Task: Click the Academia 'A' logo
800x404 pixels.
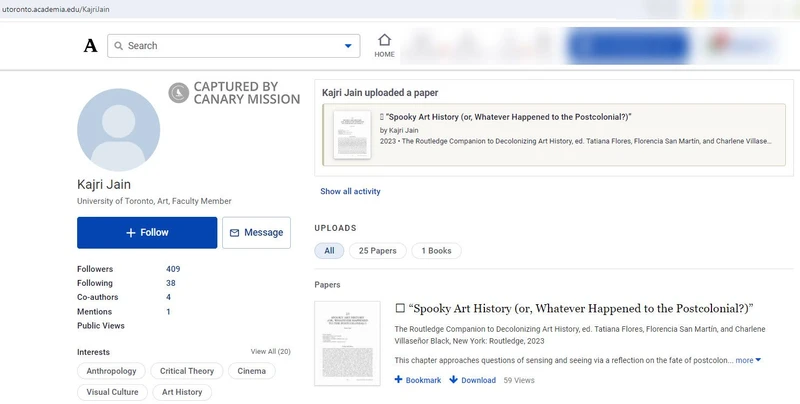Action: click(x=90, y=46)
